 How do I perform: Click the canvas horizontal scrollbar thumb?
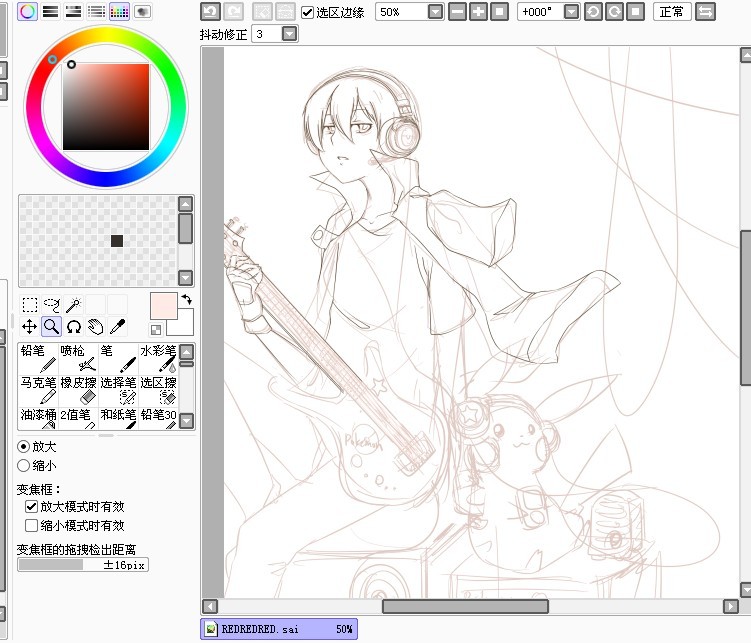[x=465, y=607]
